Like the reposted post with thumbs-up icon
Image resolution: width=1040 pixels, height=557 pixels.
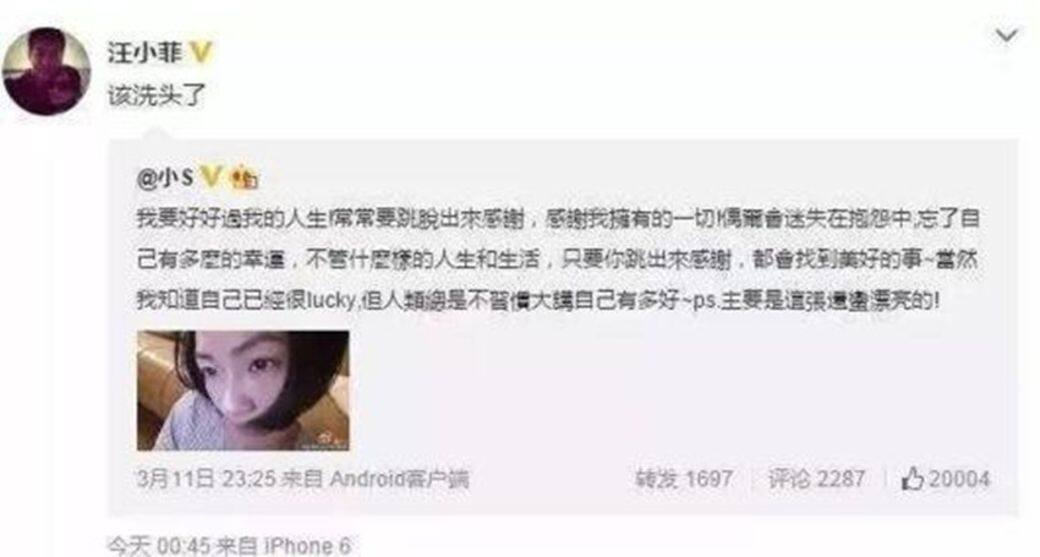point(912,478)
